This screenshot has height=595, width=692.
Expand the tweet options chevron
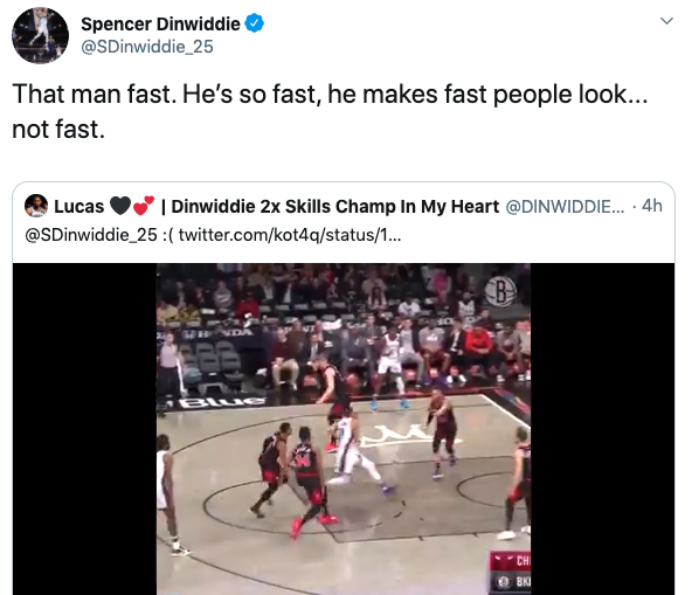pos(666,20)
